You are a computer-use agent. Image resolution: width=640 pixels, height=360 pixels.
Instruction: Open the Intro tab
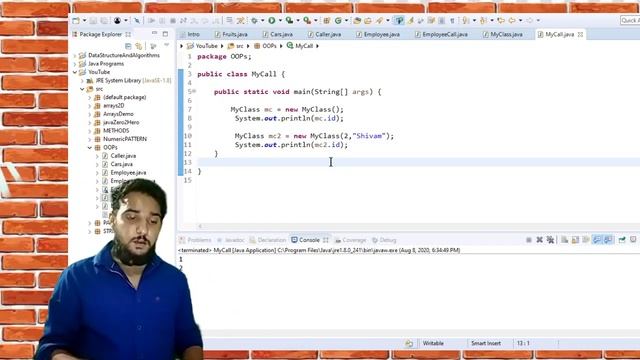(x=190, y=34)
